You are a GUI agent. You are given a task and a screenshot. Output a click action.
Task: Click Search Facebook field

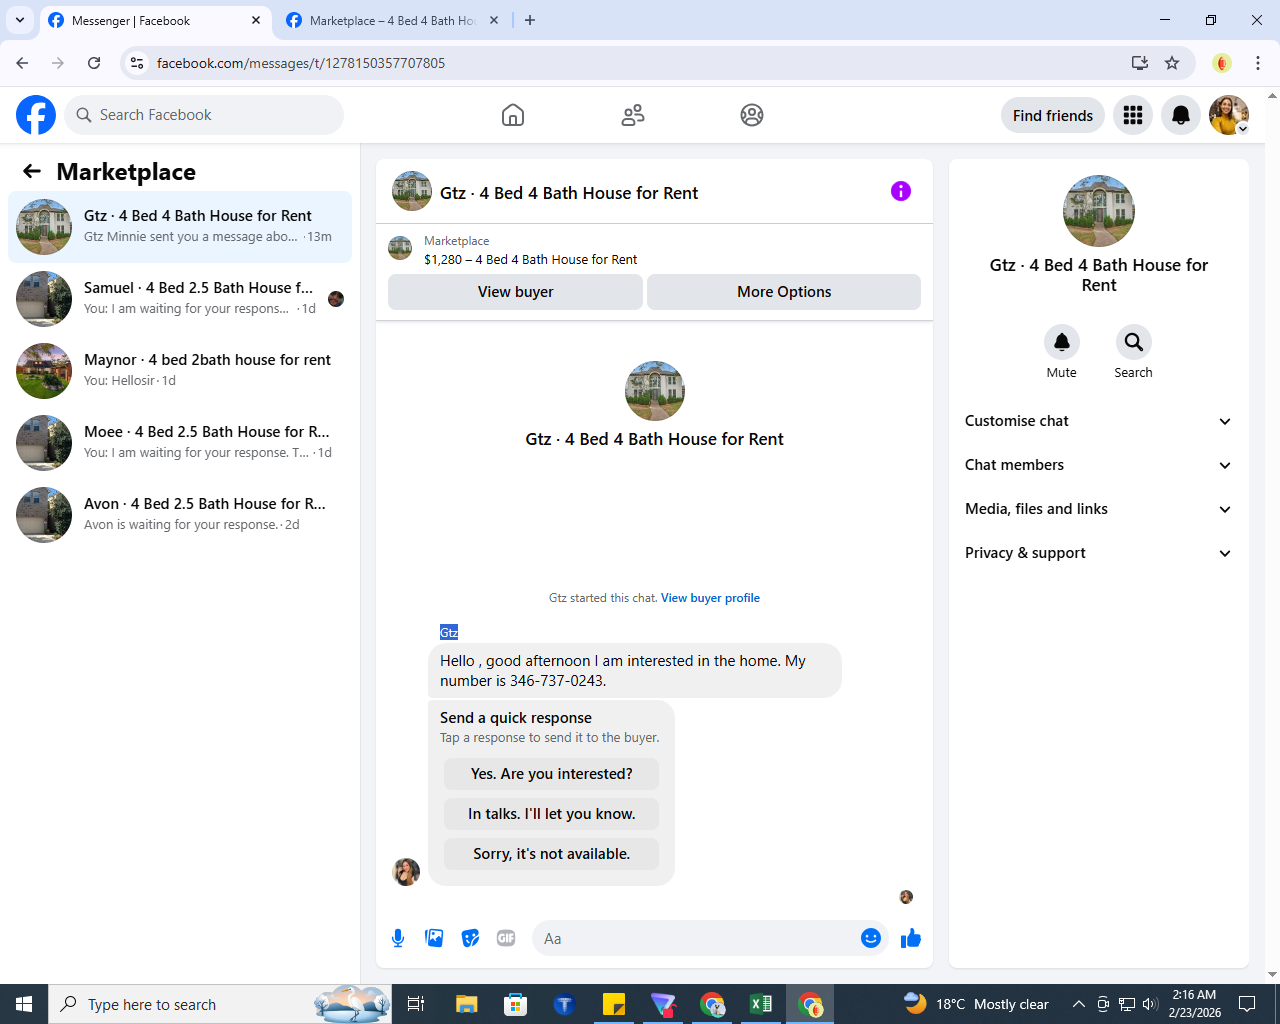tap(204, 115)
